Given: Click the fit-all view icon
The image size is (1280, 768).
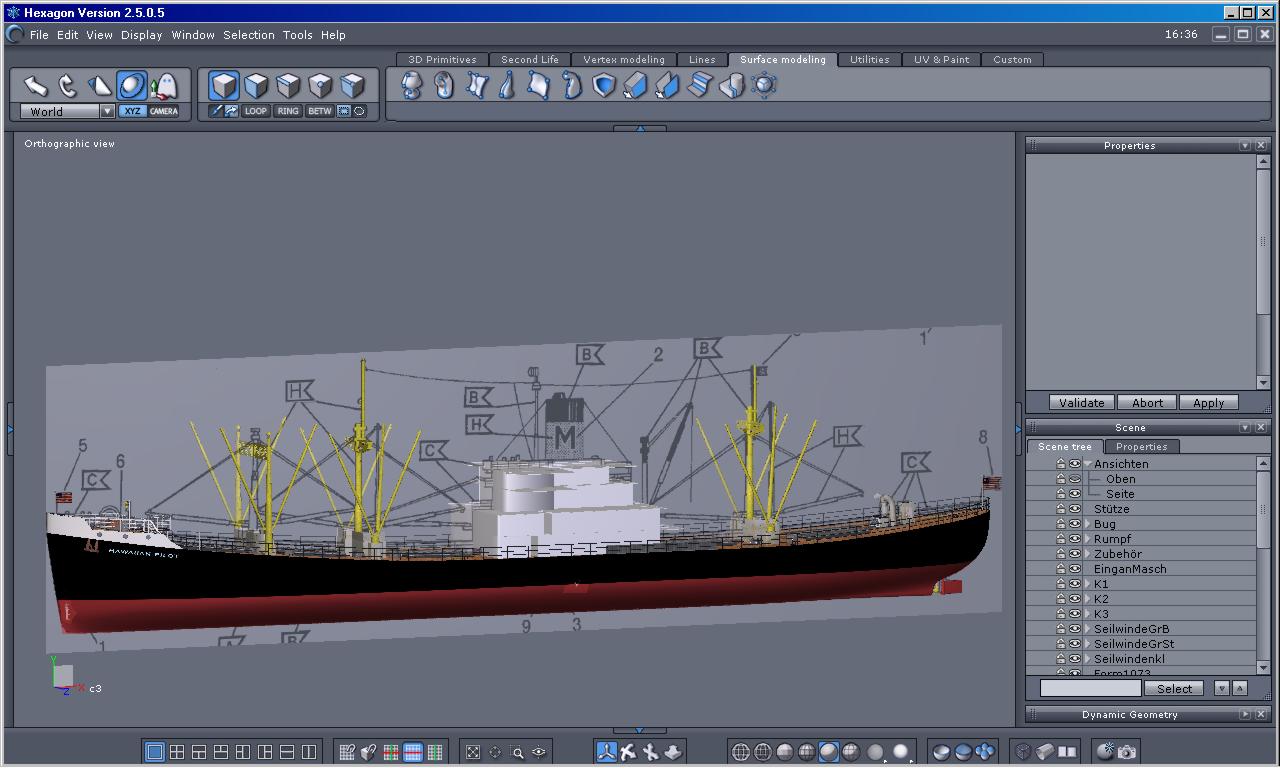Looking at the screenshot, I should coord(473,752).
